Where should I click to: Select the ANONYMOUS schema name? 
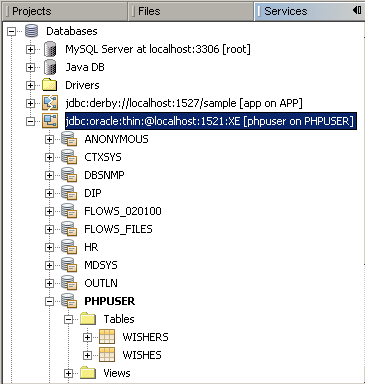point(116,139)
